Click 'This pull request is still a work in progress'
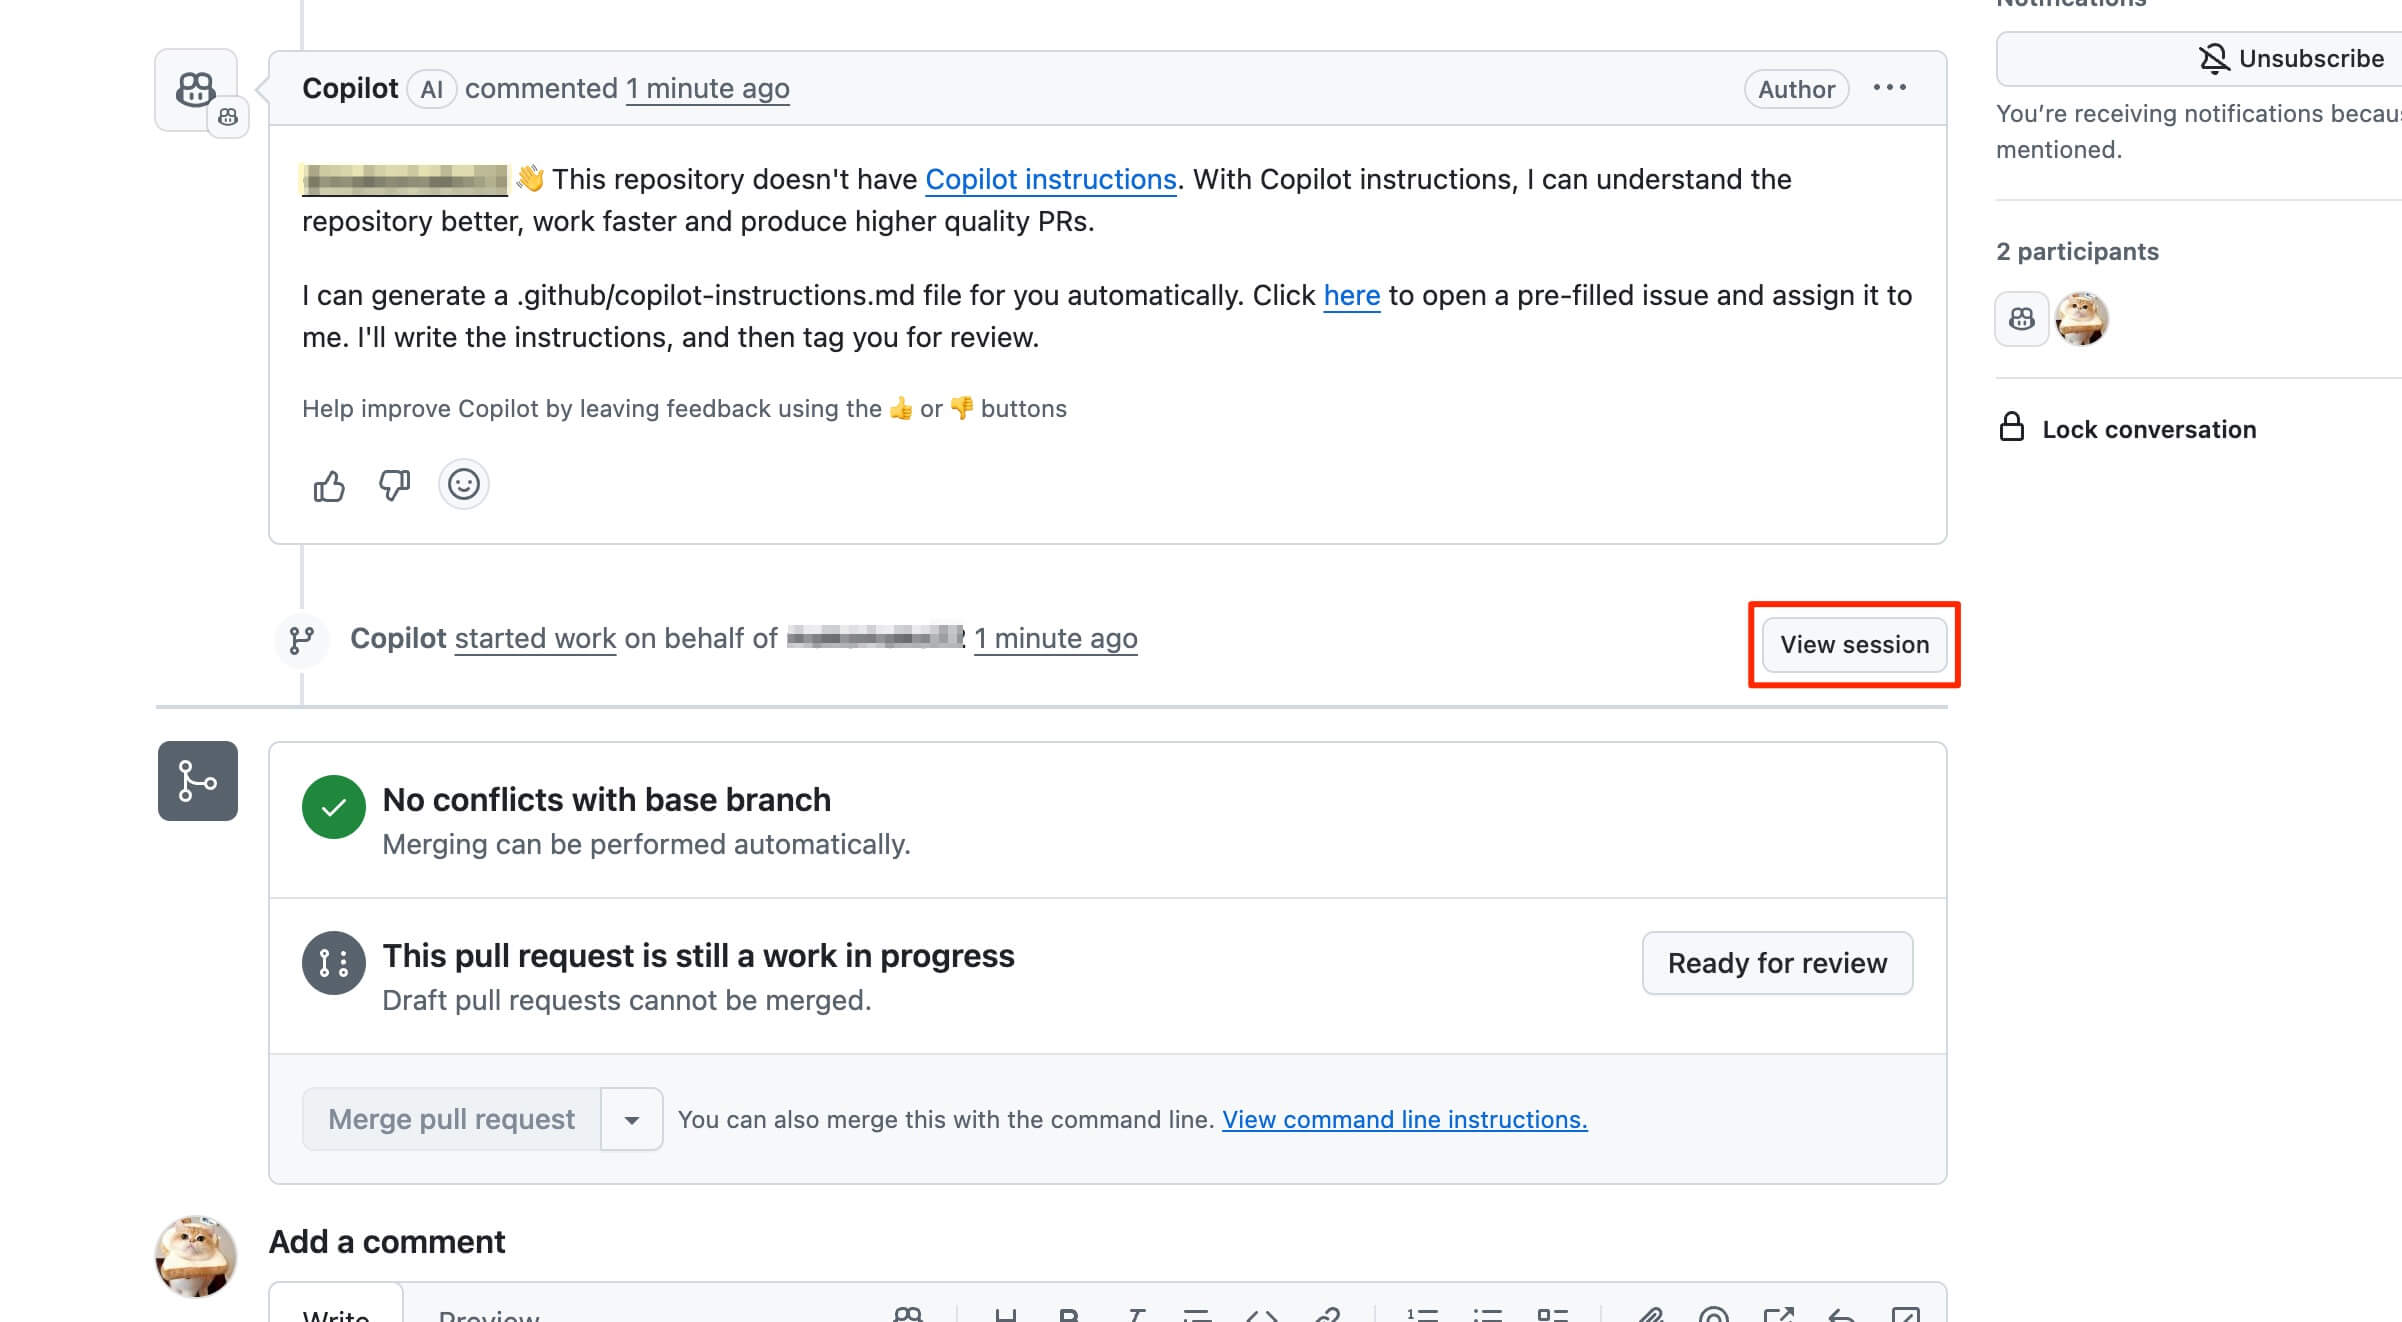This screenshot has height=1322, width=2402. pos(698,955)
